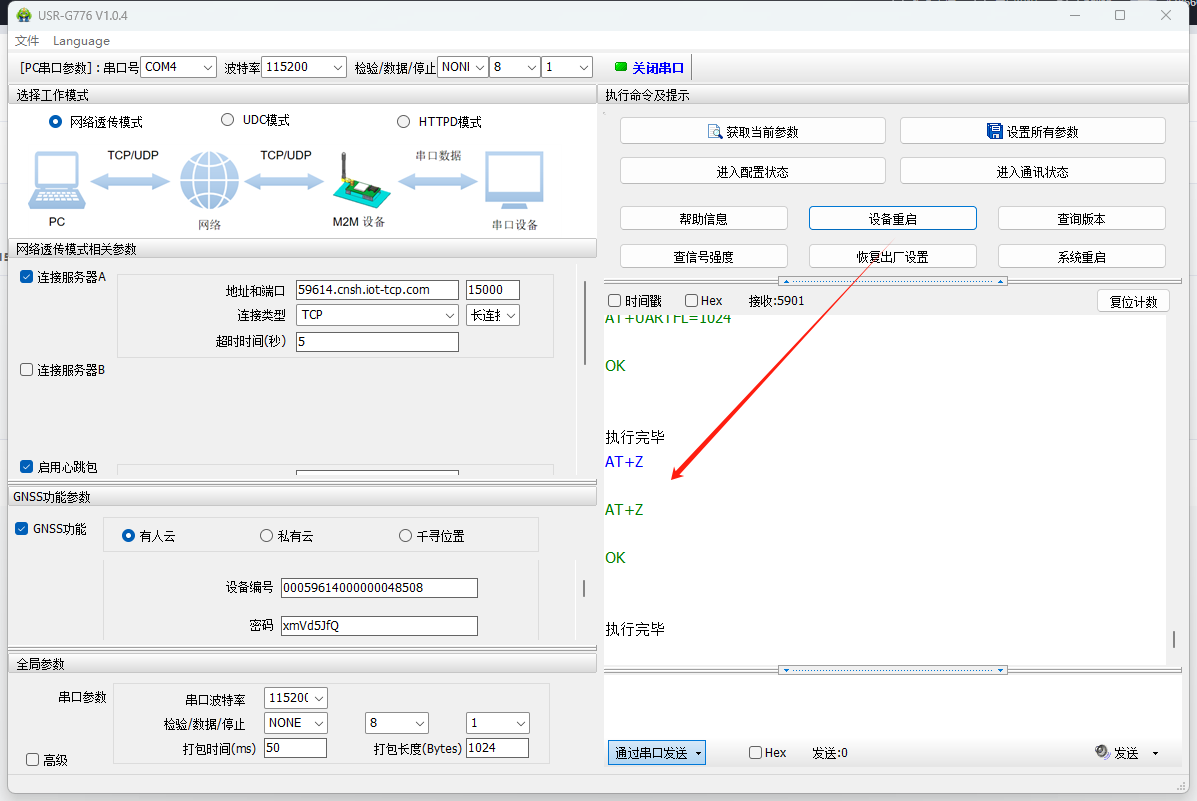The height and width of the screenshot is (801, 1197).
Task: Click the send icon beside 发送
Action: tap(1102, 753)
